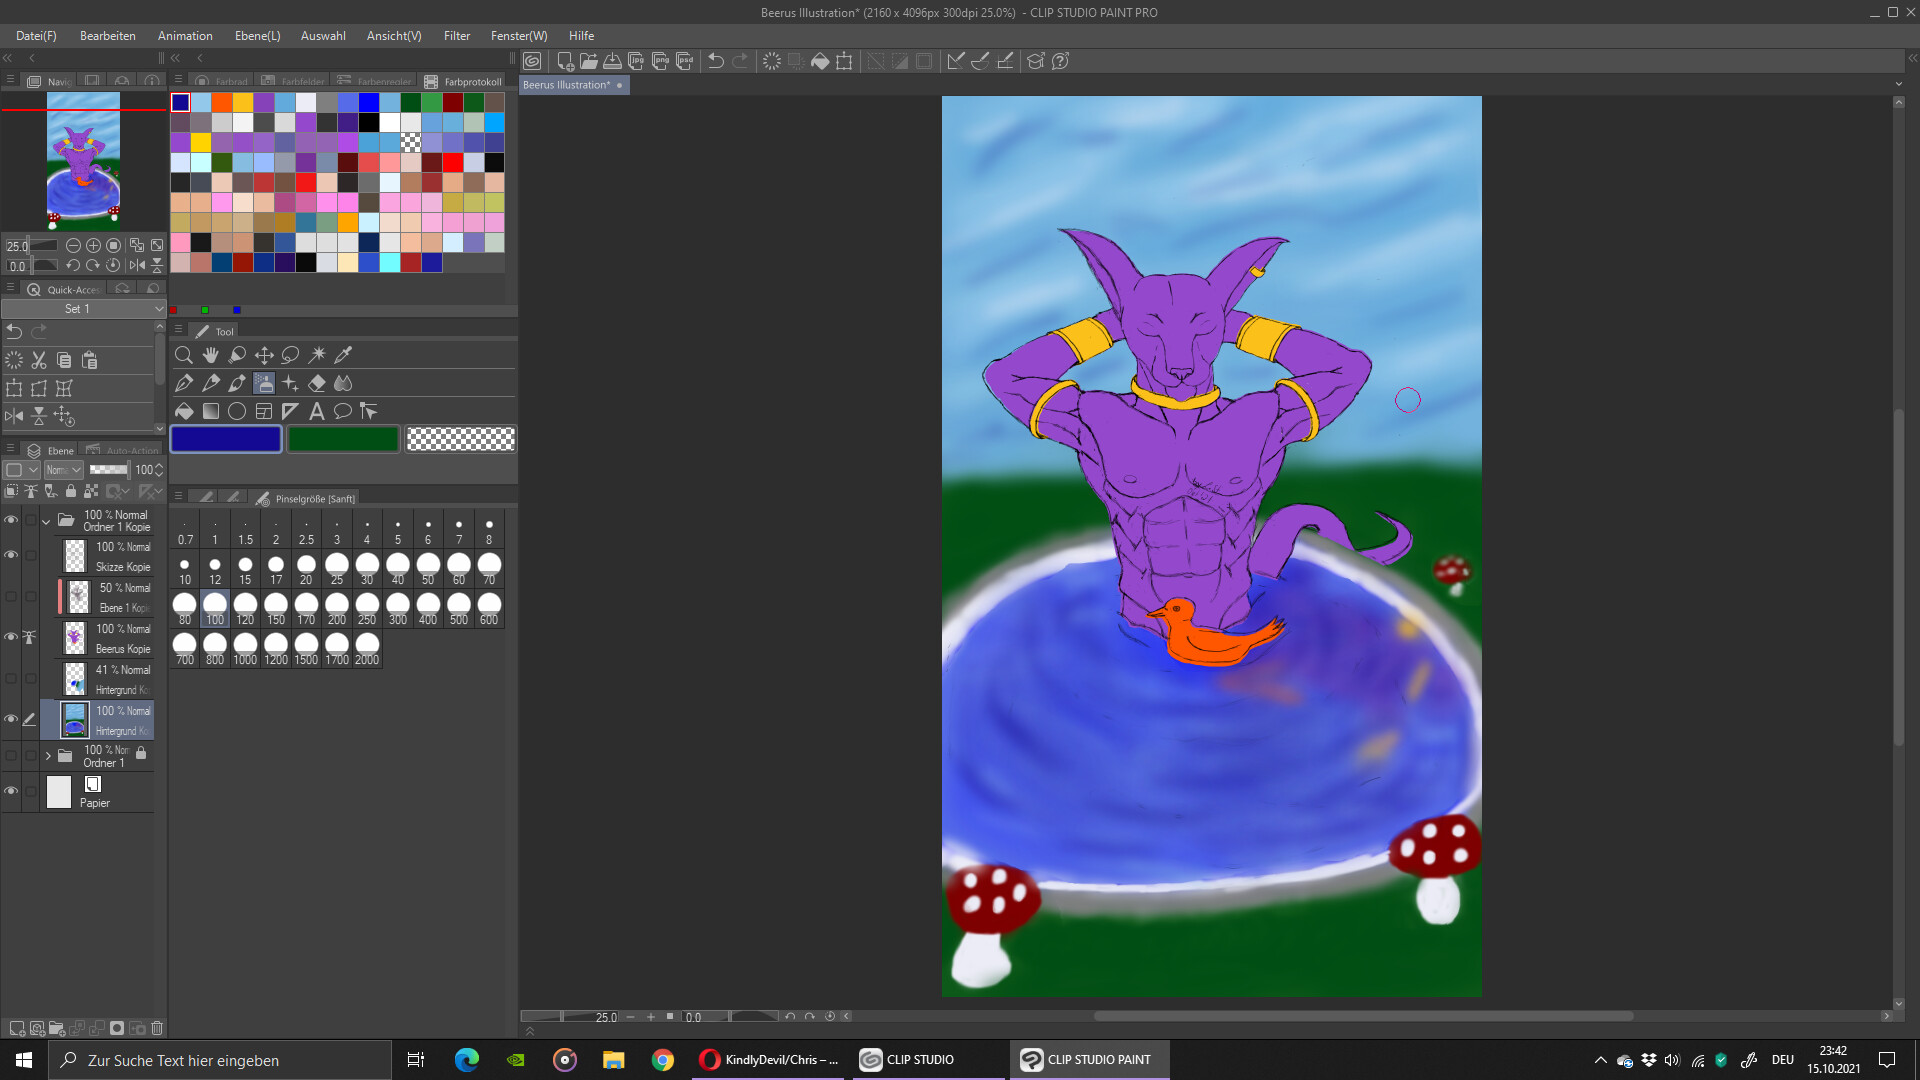The height and width of the screenshot is (1080, 1920).
Task: Hide the Beerus Kopie layer
Action: (x=11, y=637)
